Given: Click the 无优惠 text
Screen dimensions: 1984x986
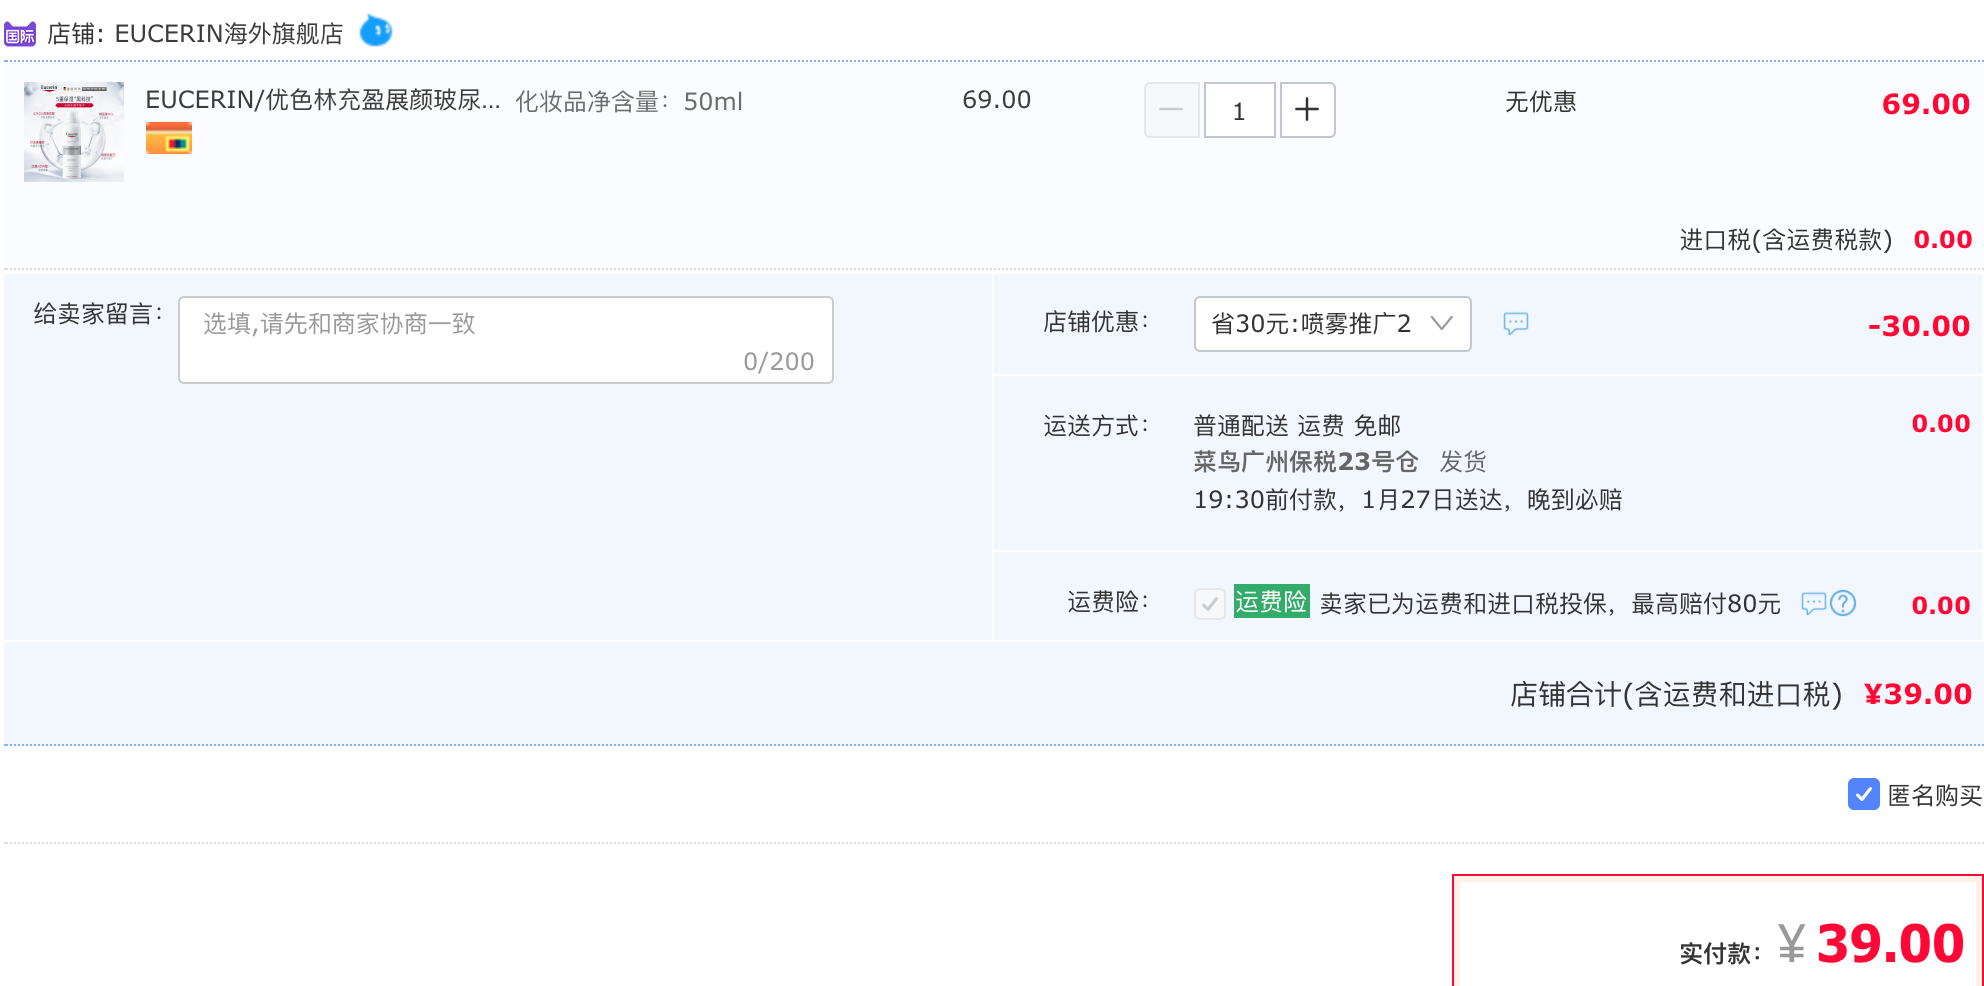Looking at the screenshot, I should [1541, 102].
